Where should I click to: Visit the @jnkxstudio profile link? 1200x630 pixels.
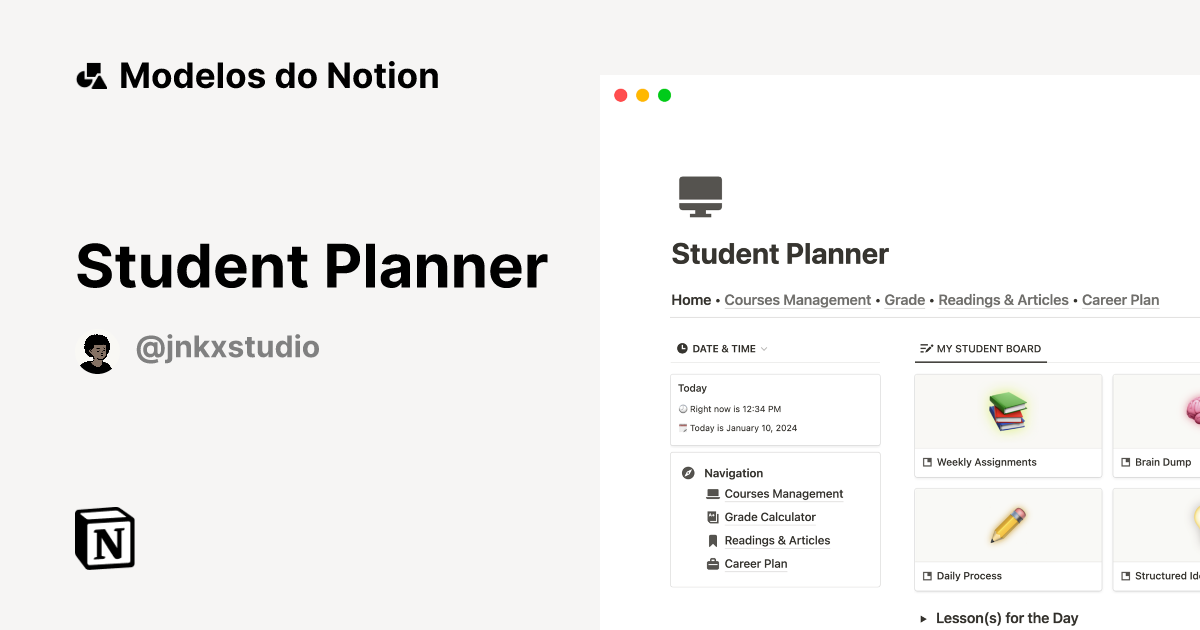click(x=228, y=347)
